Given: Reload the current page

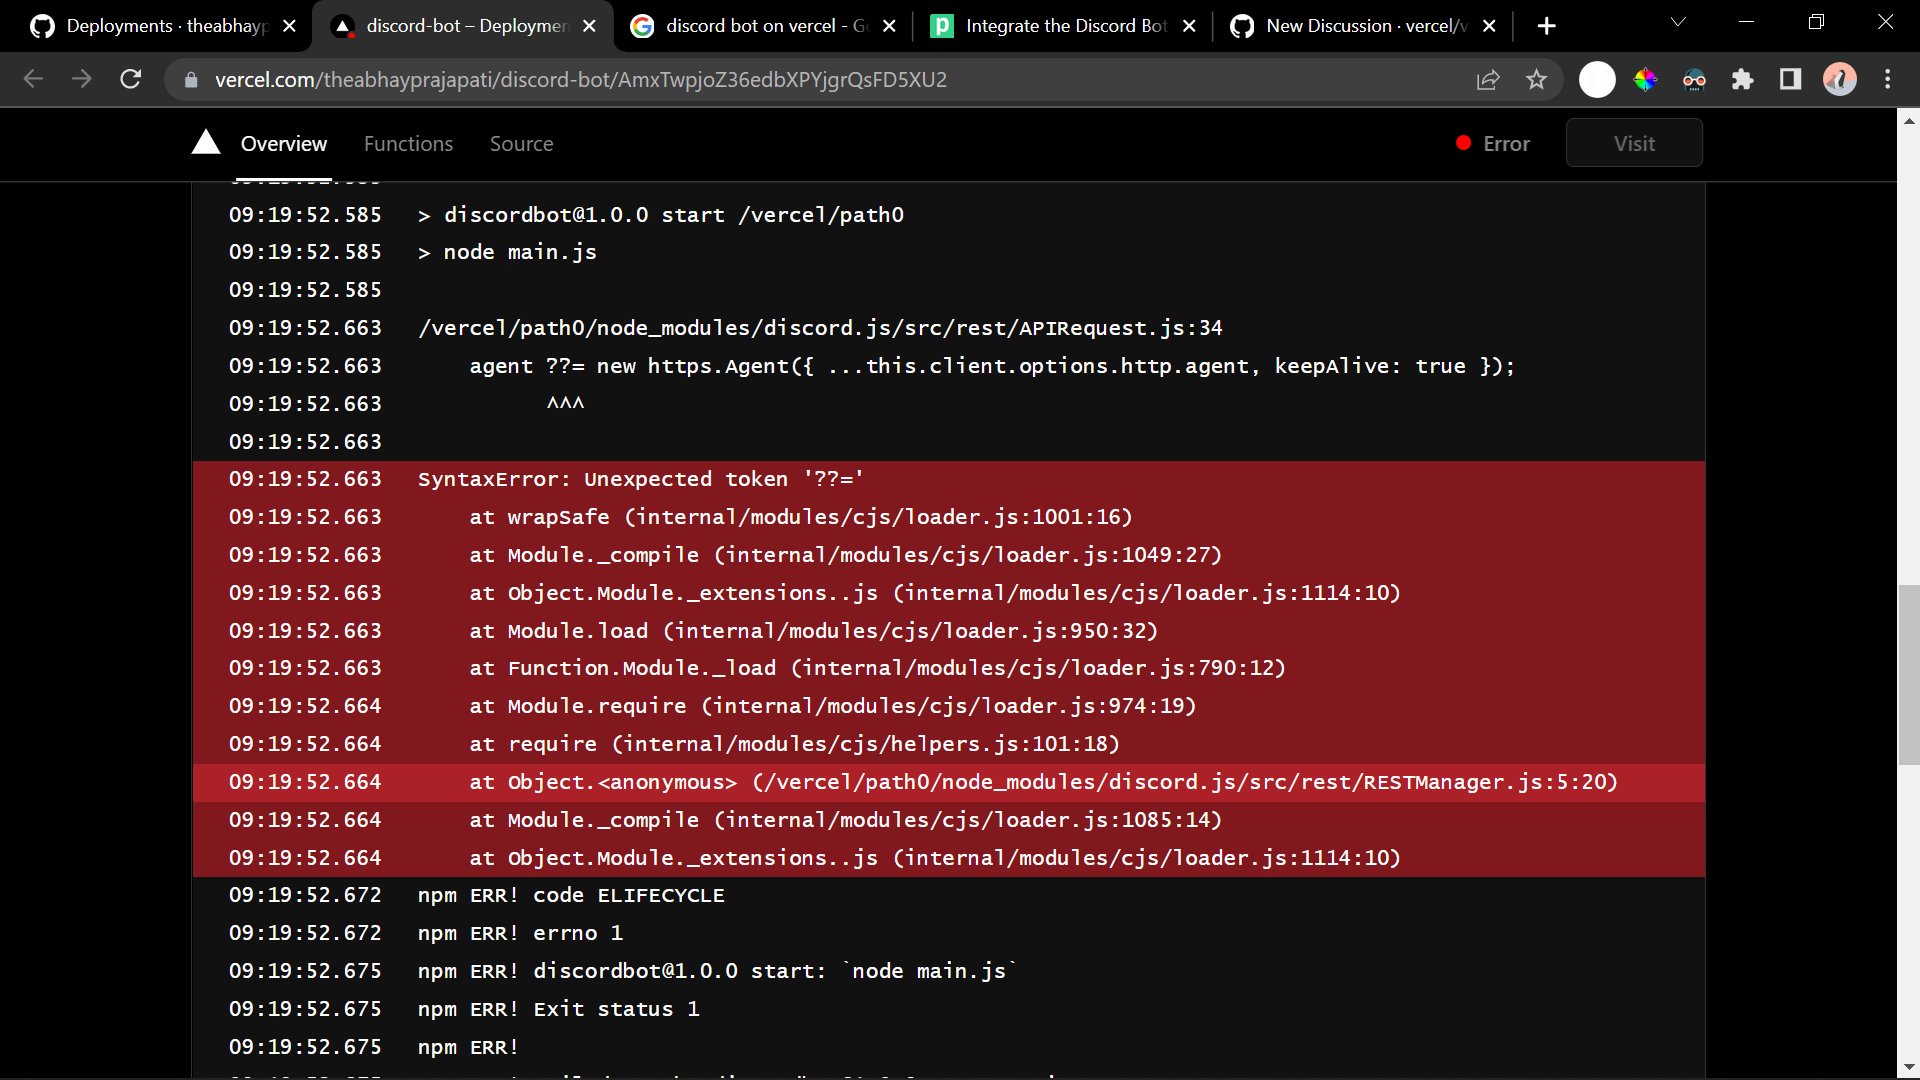Looking at the screenshot, I should (131, 79).
